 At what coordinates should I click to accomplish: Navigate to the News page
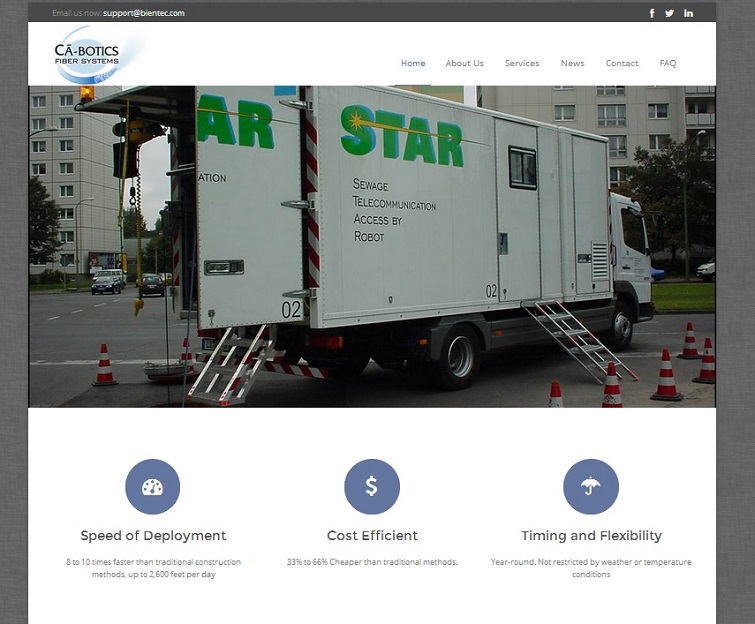point(573,63)
